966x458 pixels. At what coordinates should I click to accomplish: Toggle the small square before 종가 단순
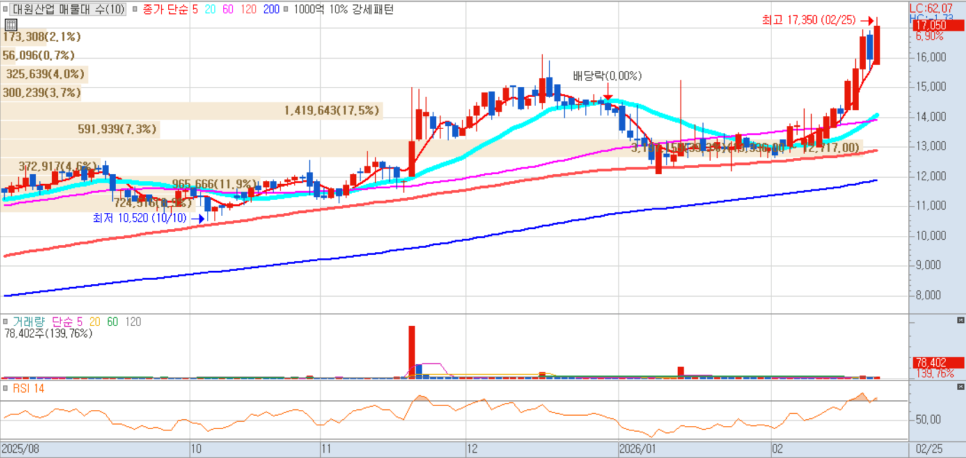pos(136,9)
